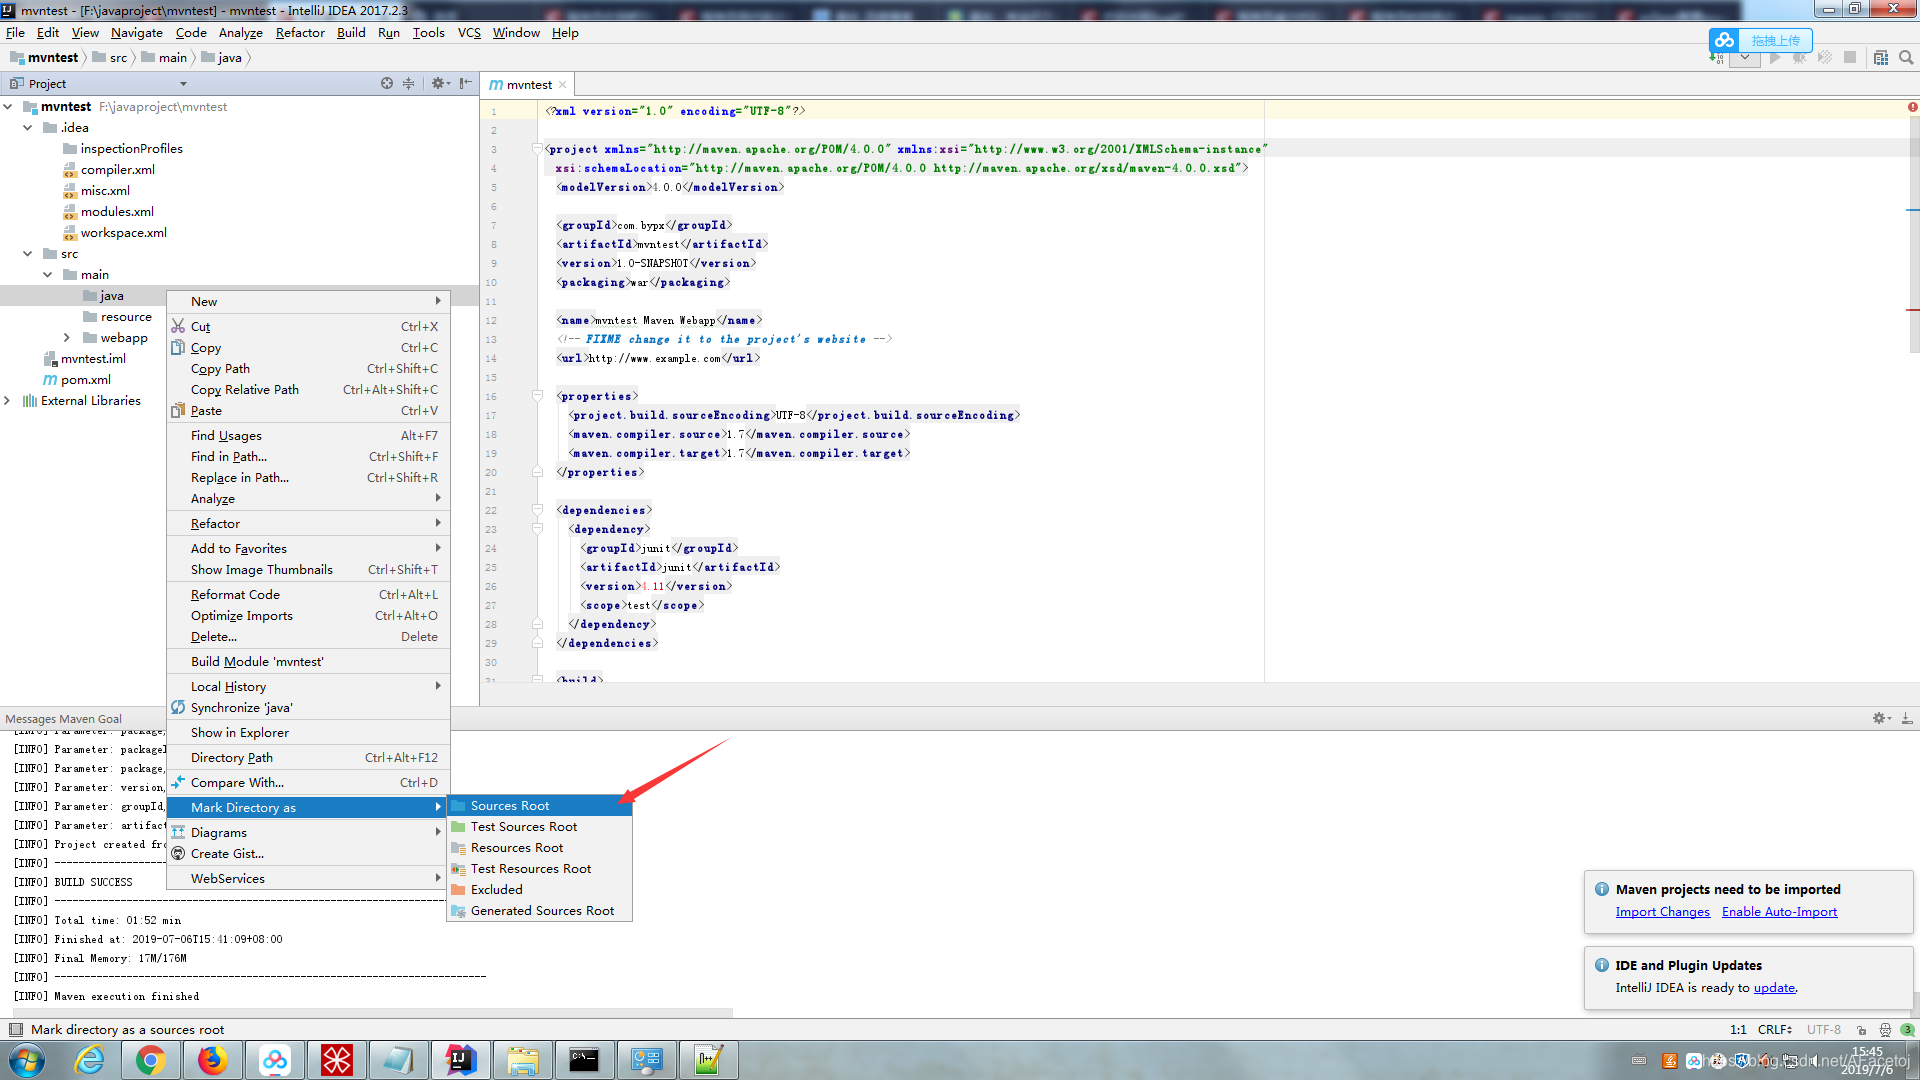Screen dimensions: 1920x1080
Task: Close the mvntest editor tab
Action: point(563,85)
